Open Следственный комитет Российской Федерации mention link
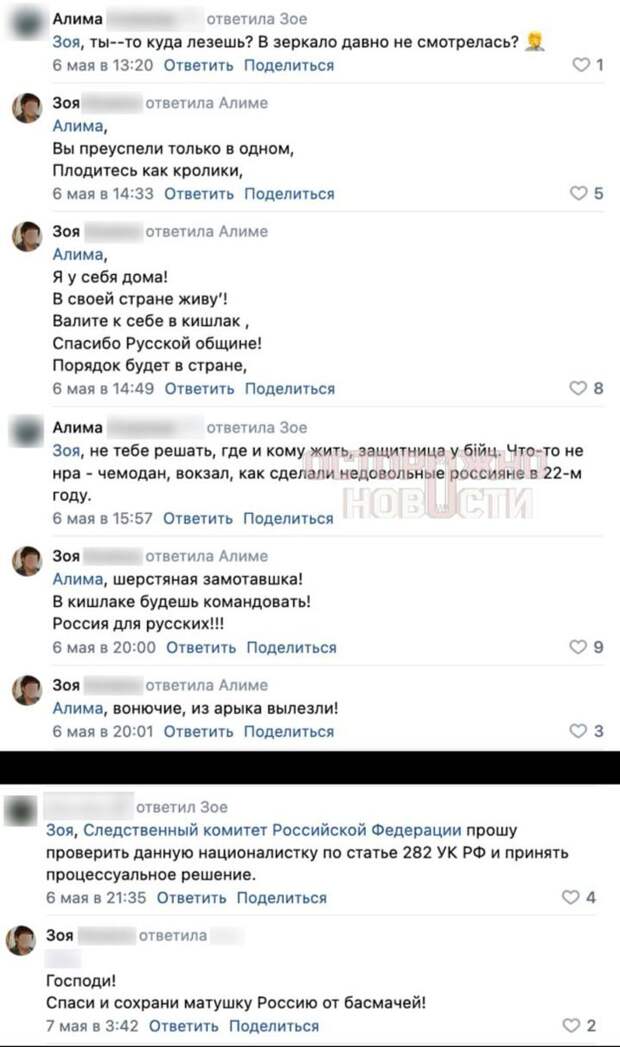Viewport: 620px width, 1047px height. tap(272, 830)
